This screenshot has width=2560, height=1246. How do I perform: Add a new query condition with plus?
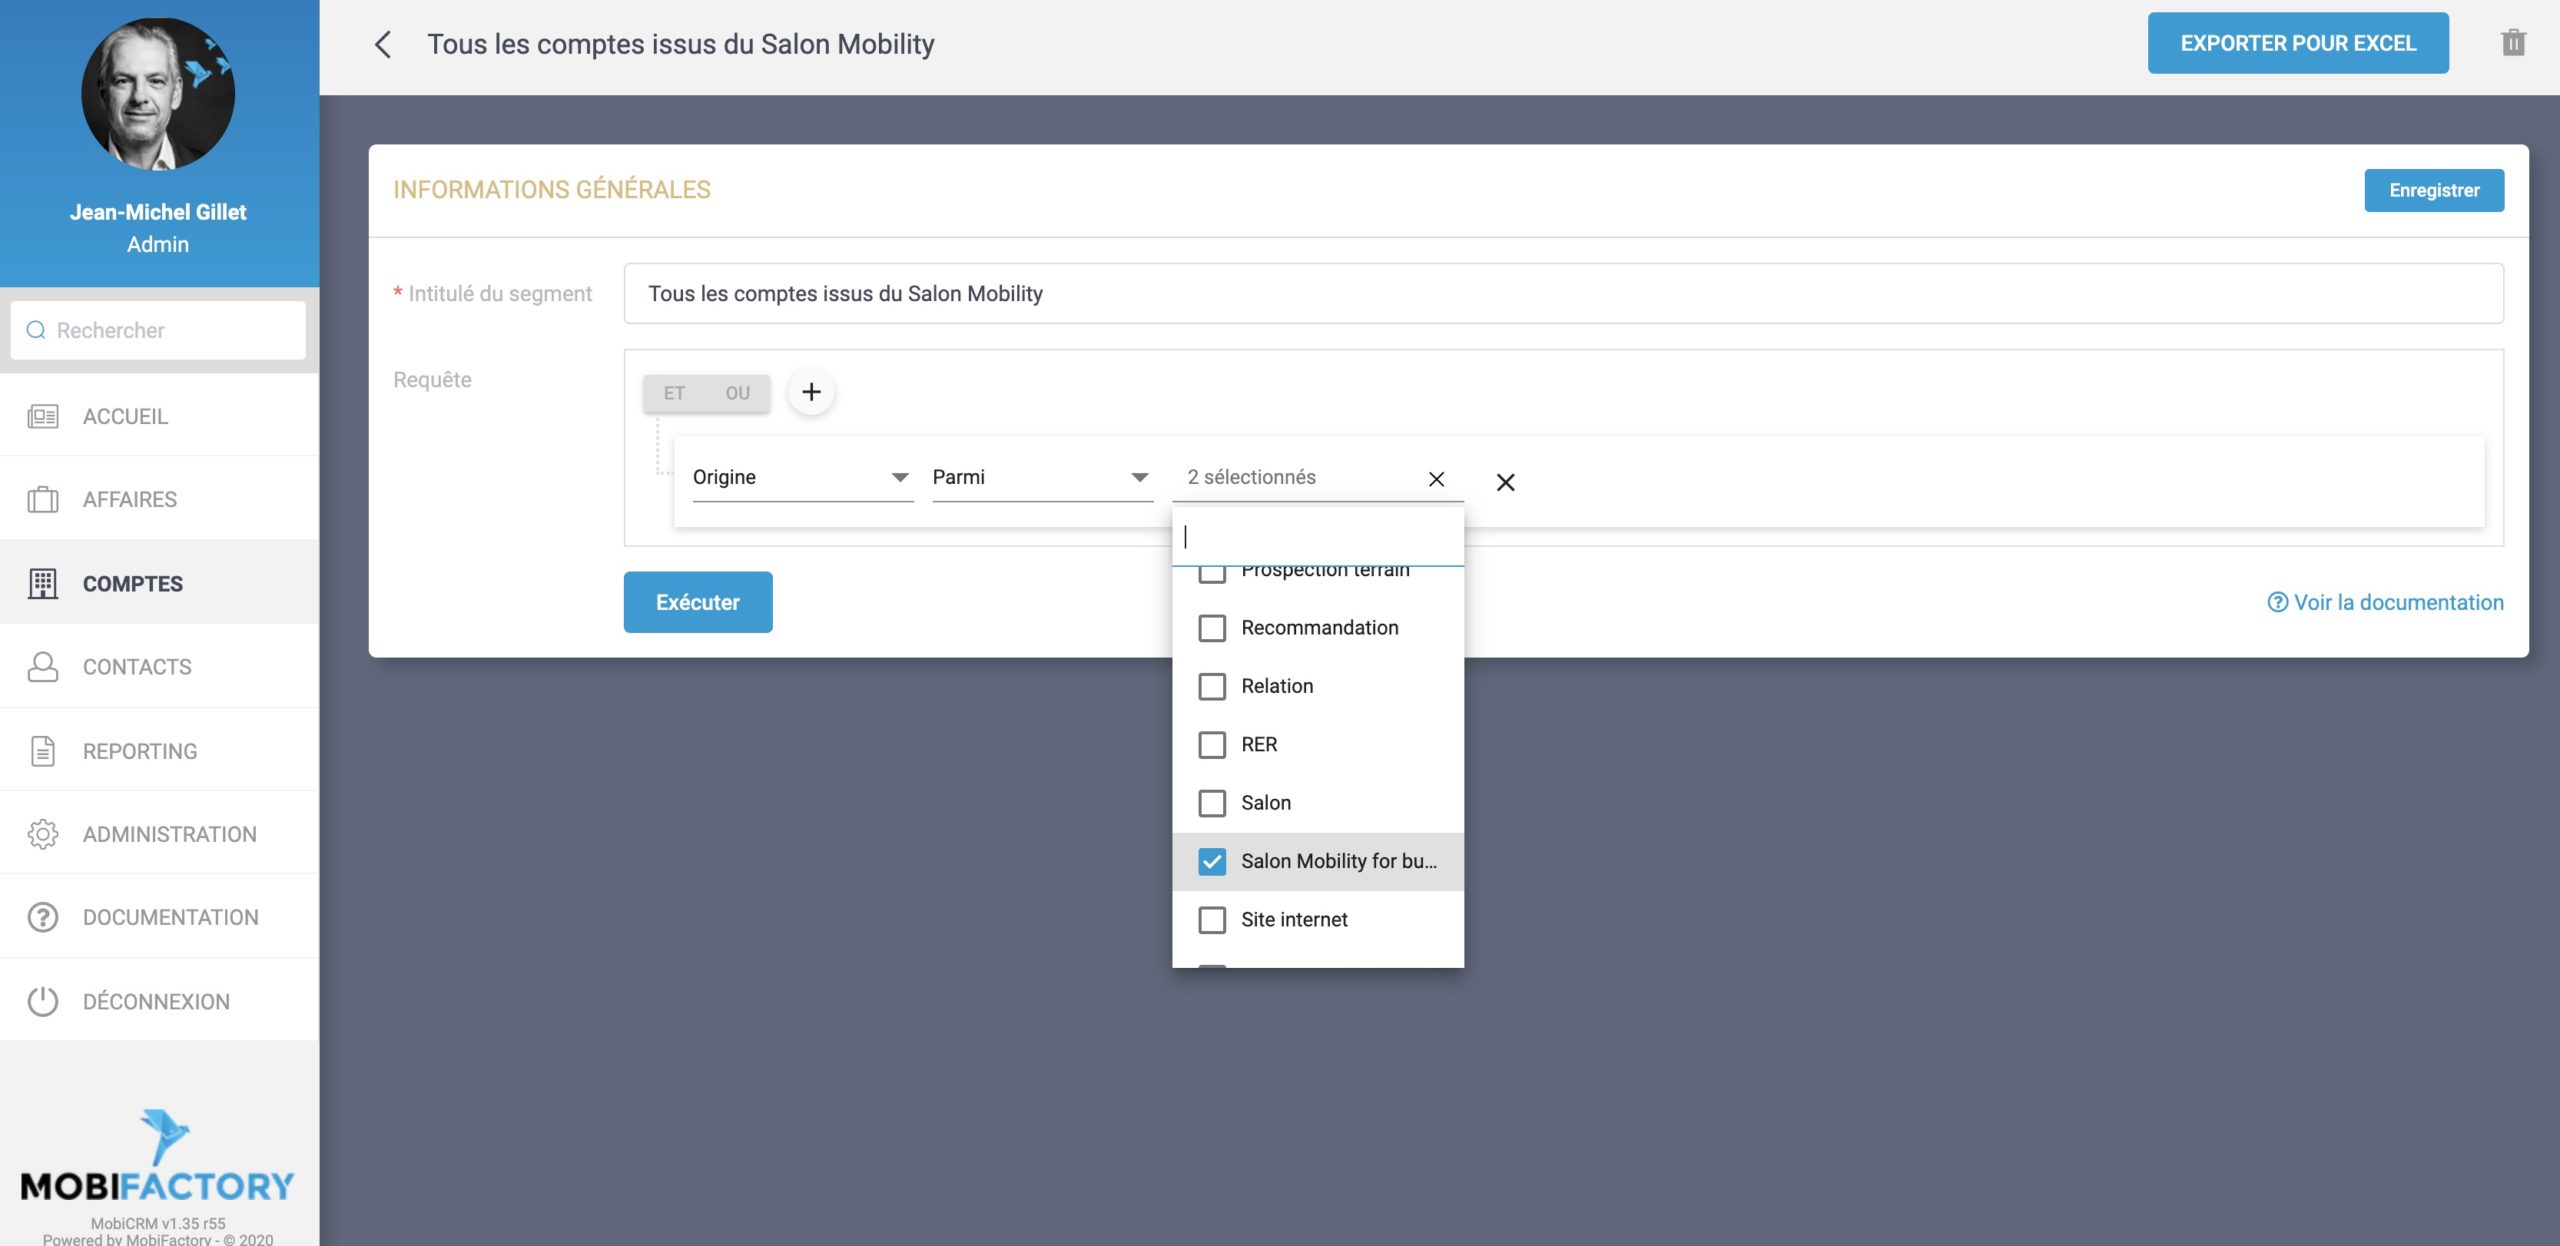click(811, 392)
